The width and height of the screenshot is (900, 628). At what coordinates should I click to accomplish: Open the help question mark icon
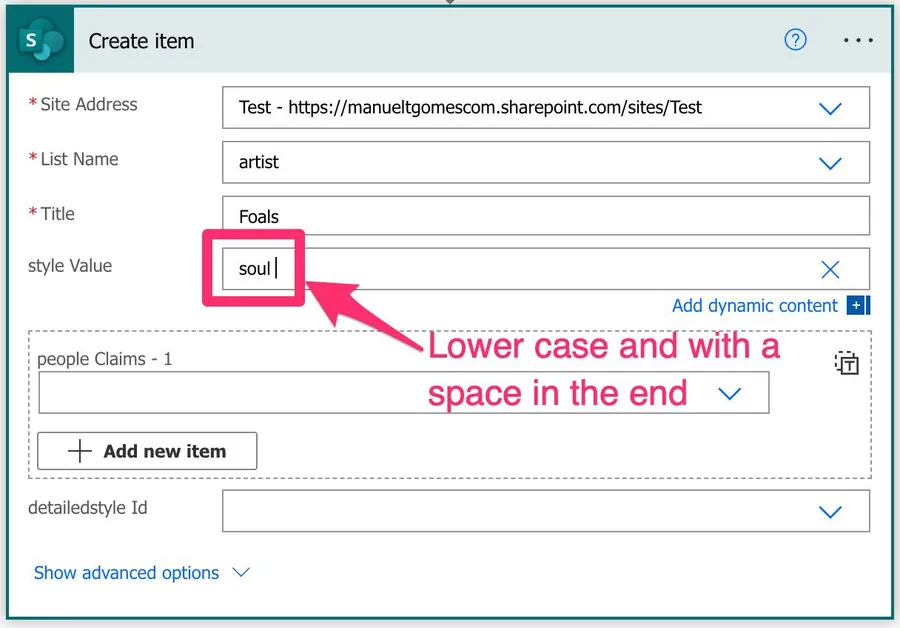click(x=795, y=40)
